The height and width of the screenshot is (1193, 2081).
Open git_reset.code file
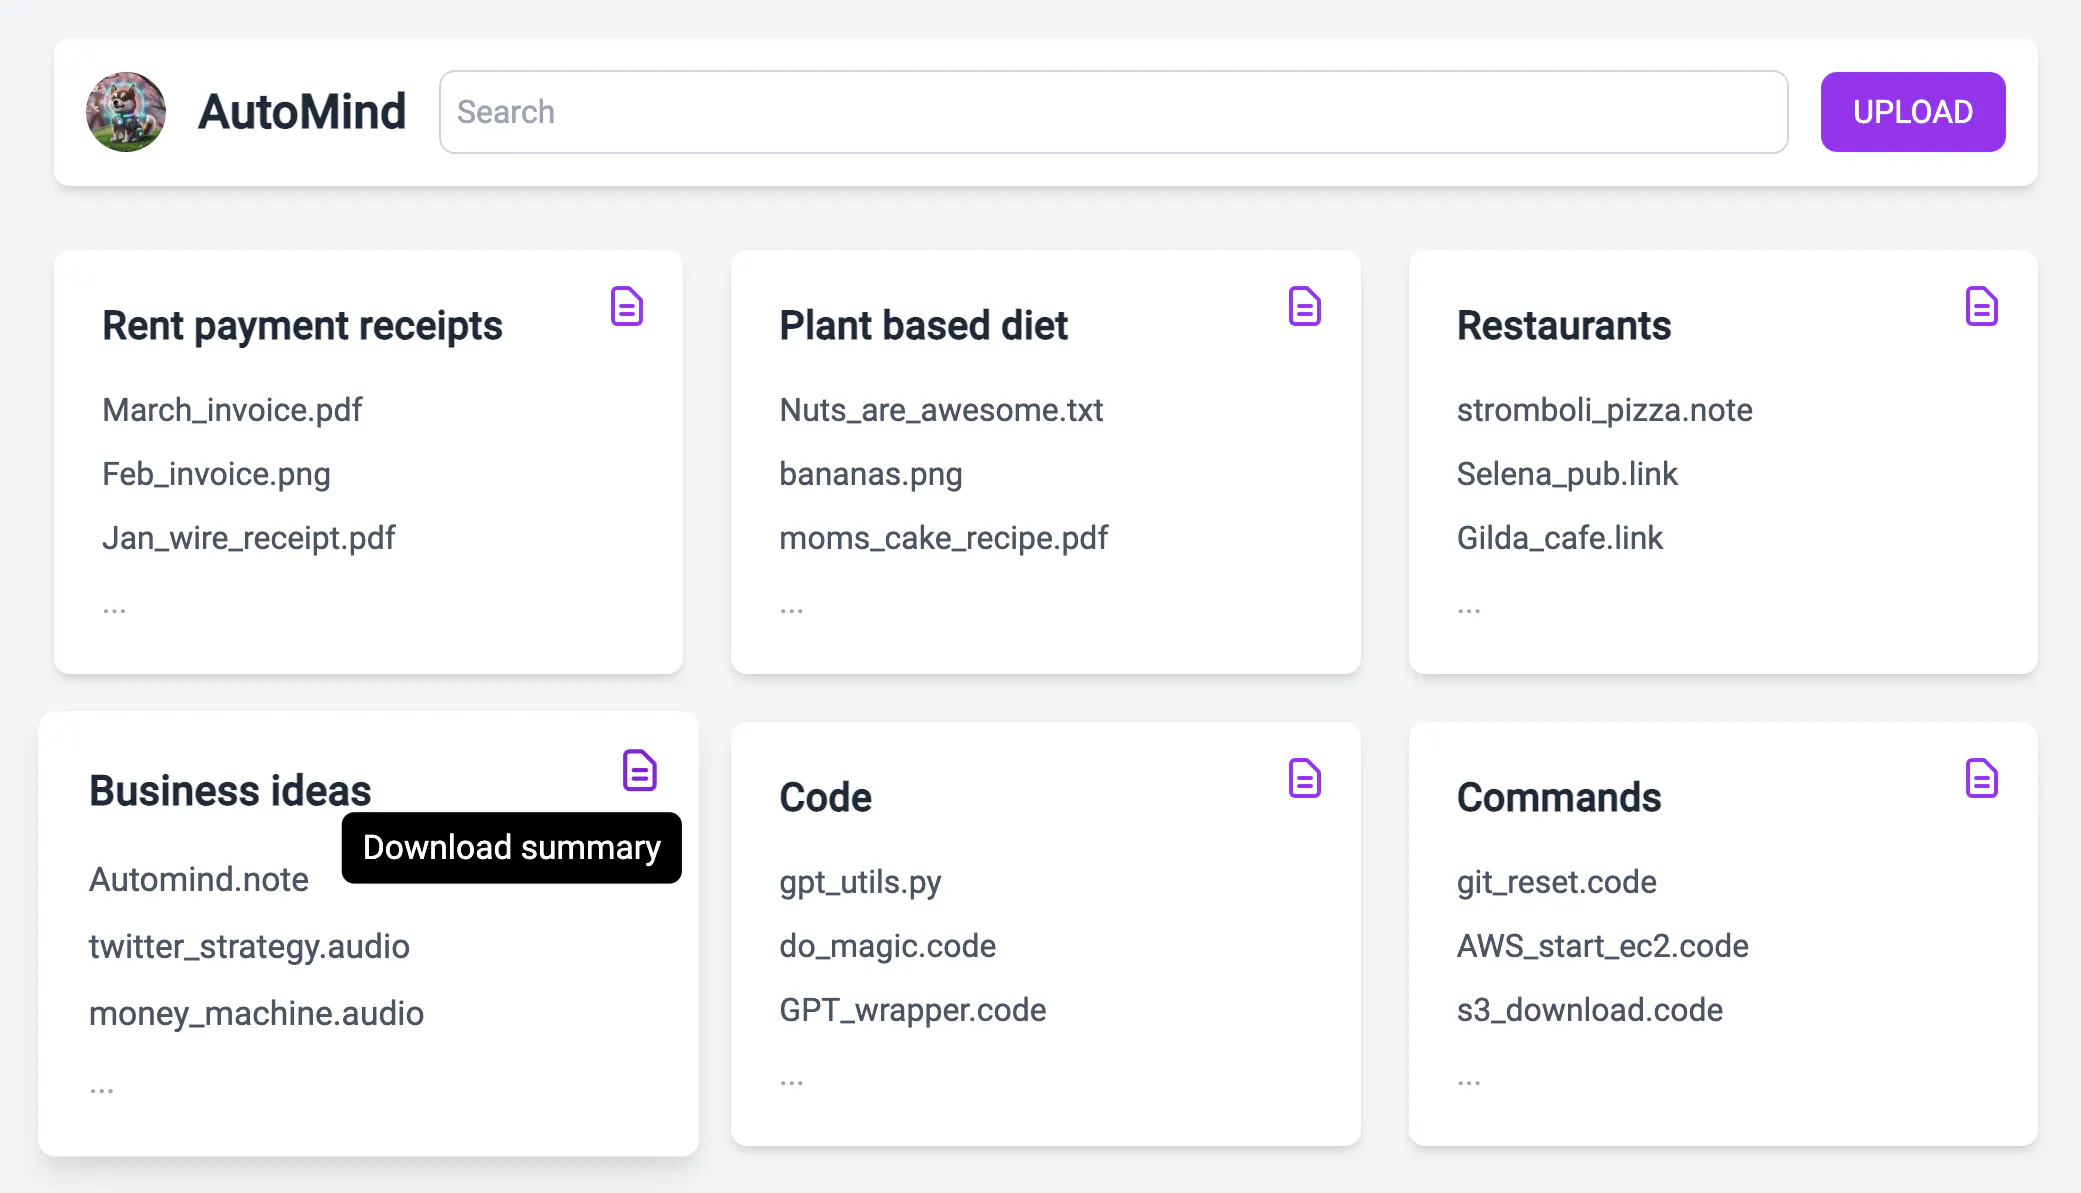click(x=1557, y=882)
